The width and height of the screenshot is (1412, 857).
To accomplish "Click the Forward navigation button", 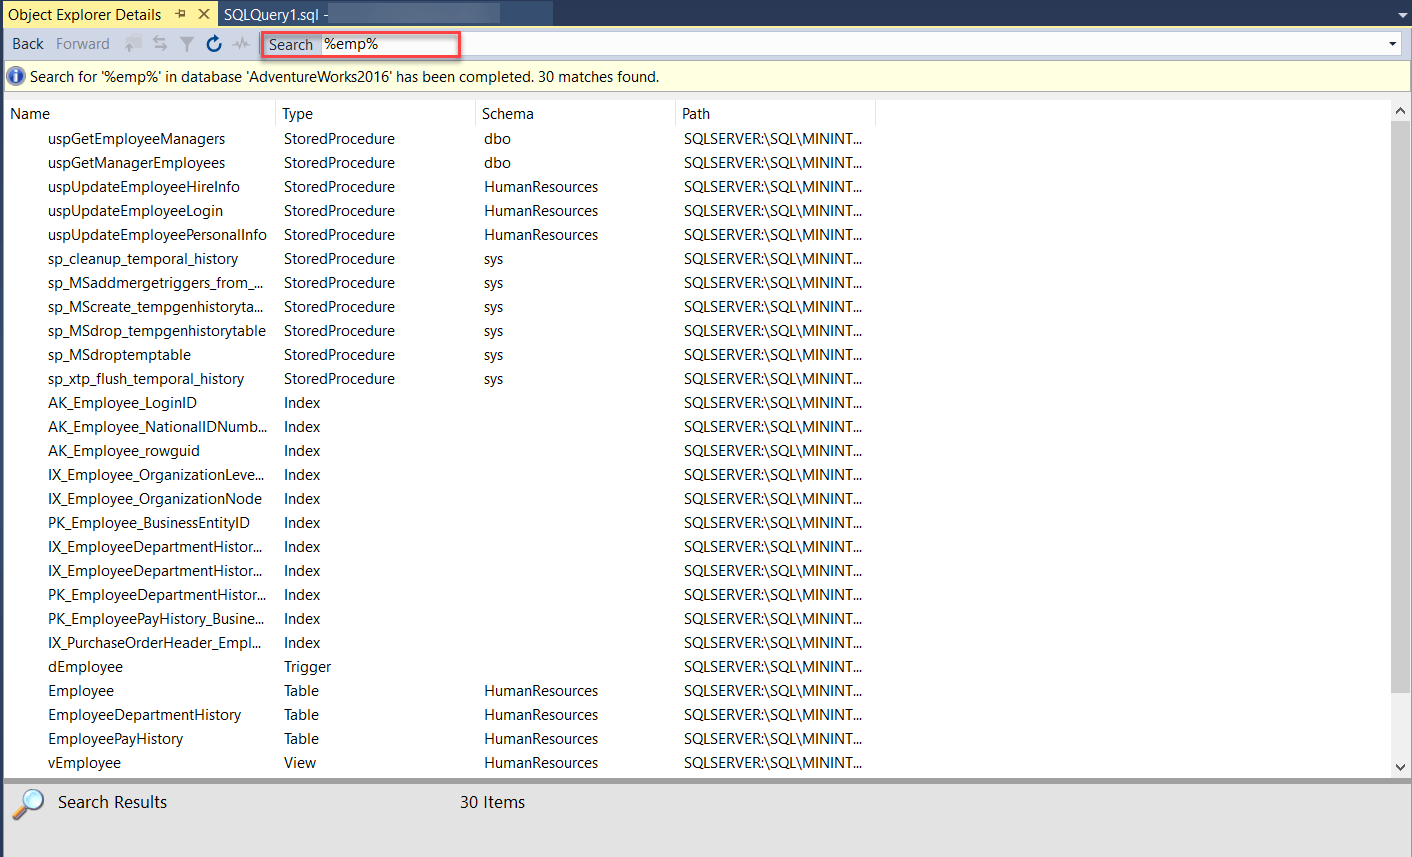I will tap(82, 43).
